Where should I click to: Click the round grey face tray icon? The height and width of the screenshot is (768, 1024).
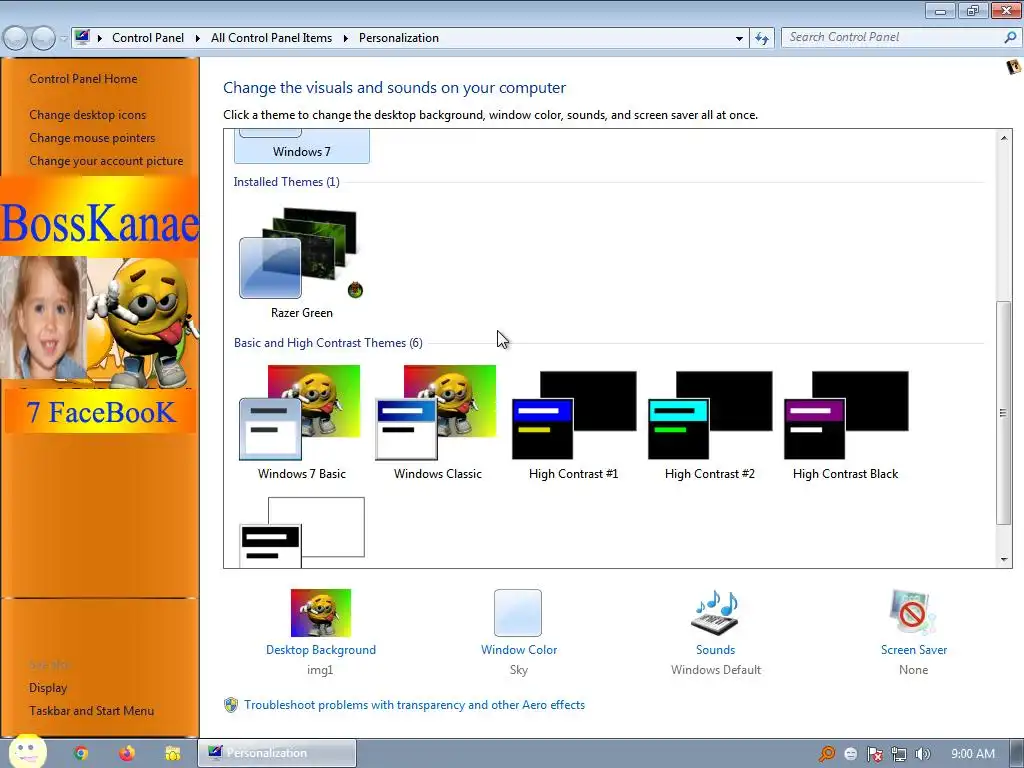(x=850, y=754)
